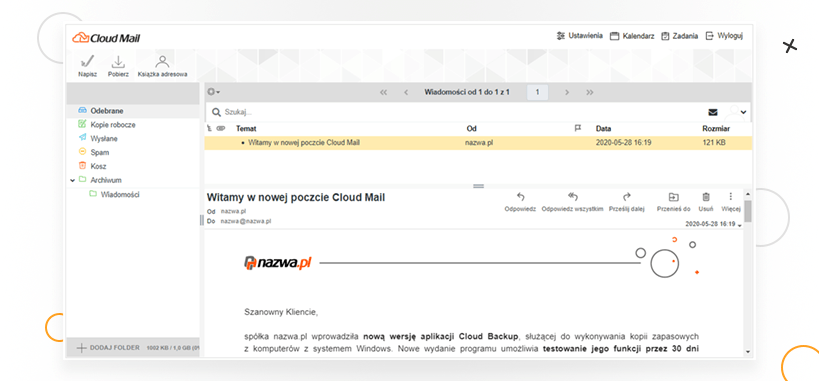Image resolution: width=819 pixels, height=381 pixels.
Task: Click the 121 KB size cell
Action: pyautogui.click(x=715, y=142)
